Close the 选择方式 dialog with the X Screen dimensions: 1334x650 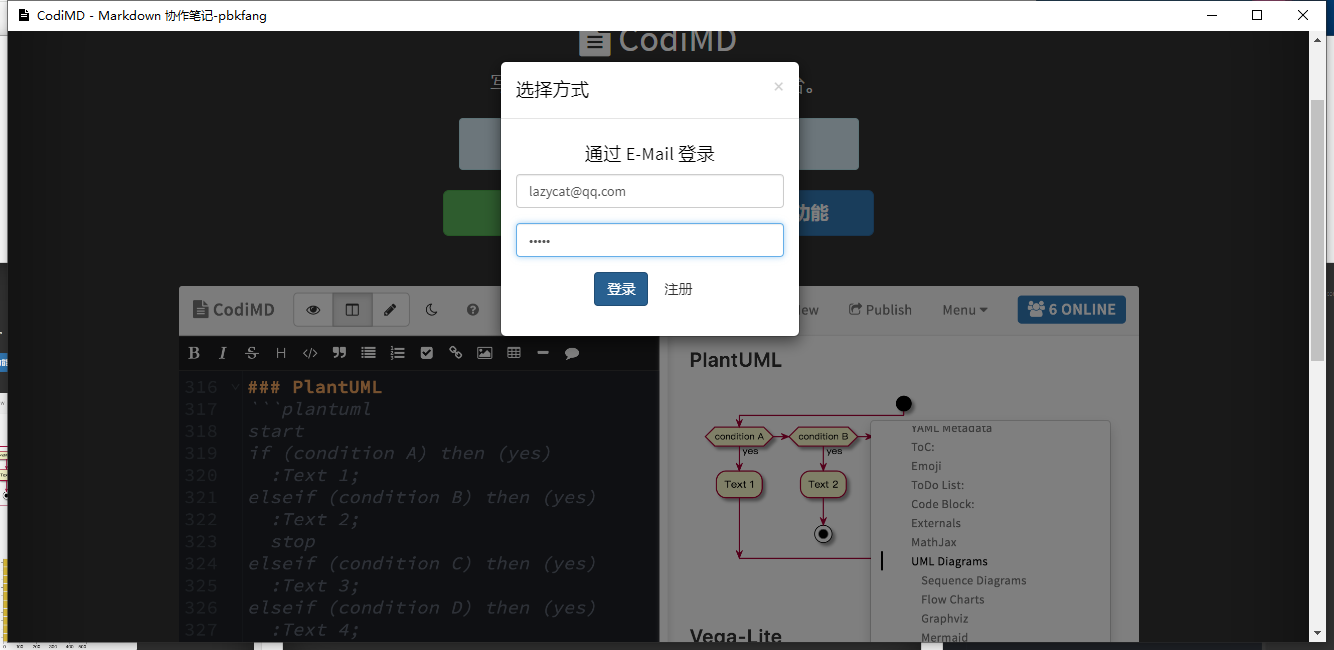(778, 87)
